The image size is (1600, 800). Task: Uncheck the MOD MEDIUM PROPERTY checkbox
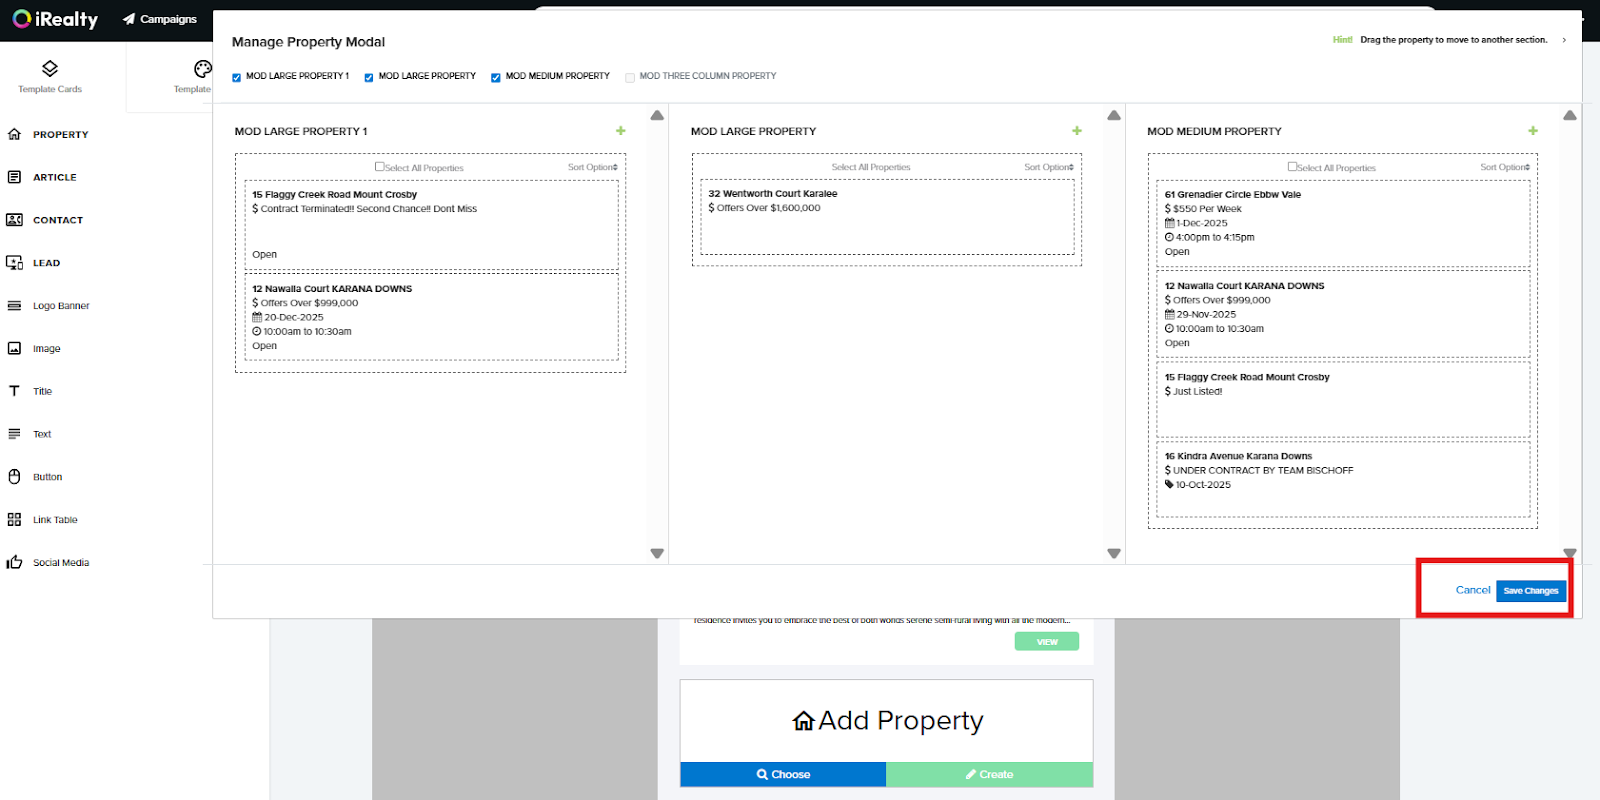(x=496, y=77)
